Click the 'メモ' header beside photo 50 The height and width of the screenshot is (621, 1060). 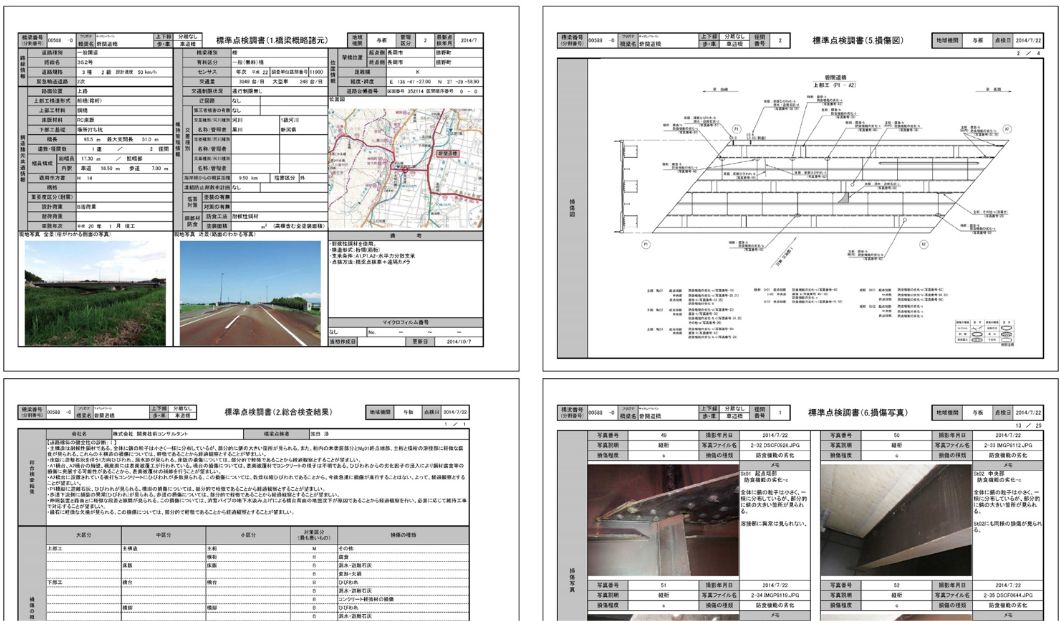[1008, 466]
